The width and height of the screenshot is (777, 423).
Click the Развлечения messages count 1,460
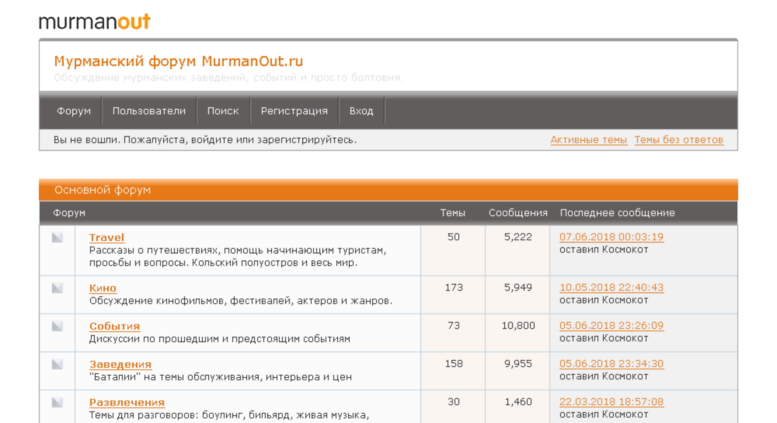click(518, 402)
